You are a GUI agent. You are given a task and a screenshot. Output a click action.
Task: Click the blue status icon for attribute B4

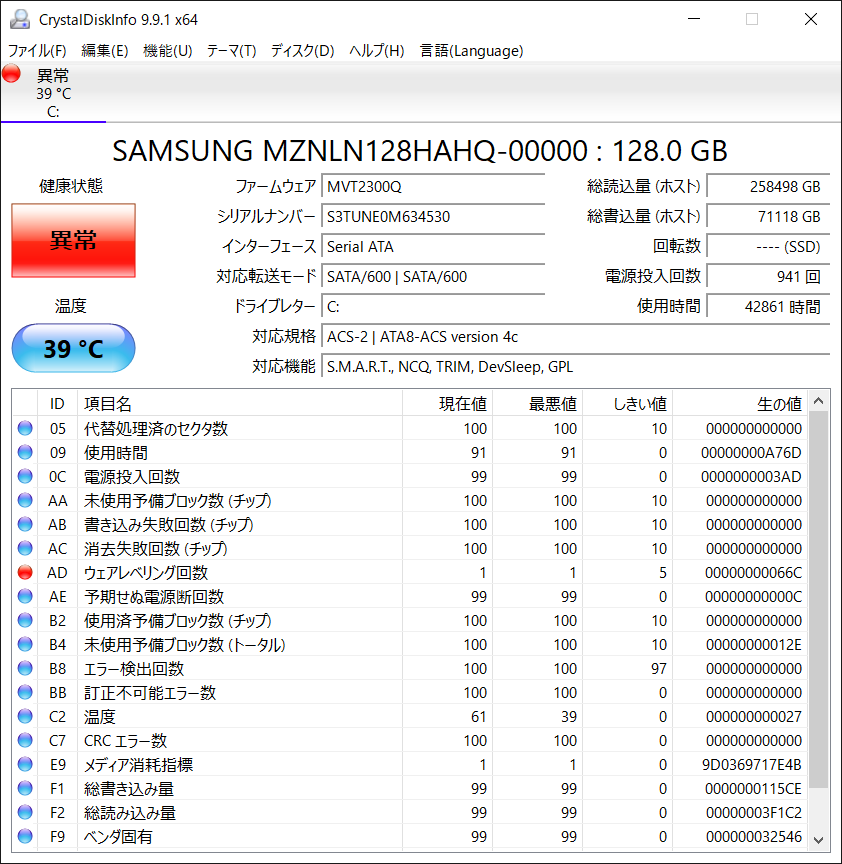[x=25, y=644]
